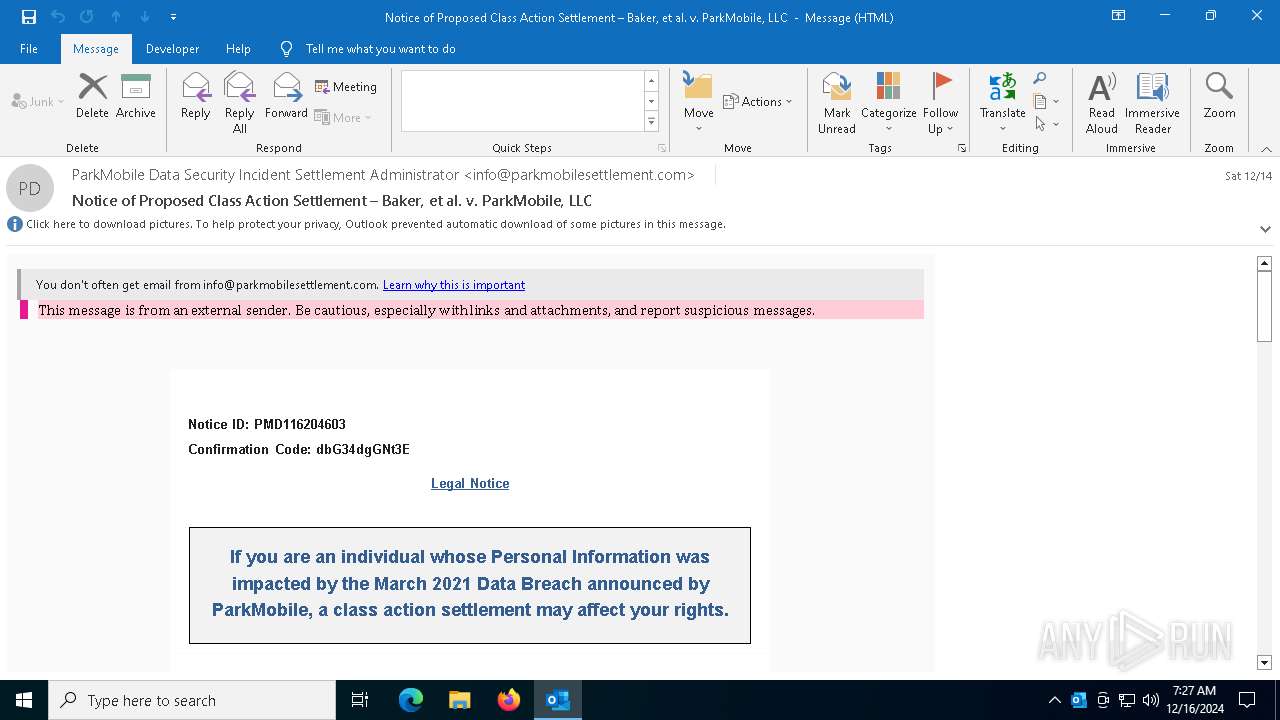Click the taskbar search box
1280x720 pixels.
(x=192, y=700)
